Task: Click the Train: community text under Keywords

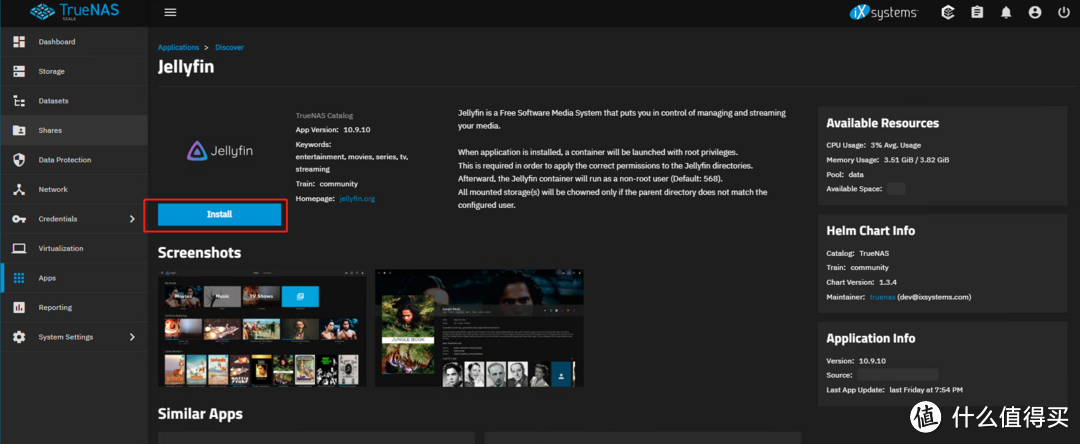Action: (326, 184)
